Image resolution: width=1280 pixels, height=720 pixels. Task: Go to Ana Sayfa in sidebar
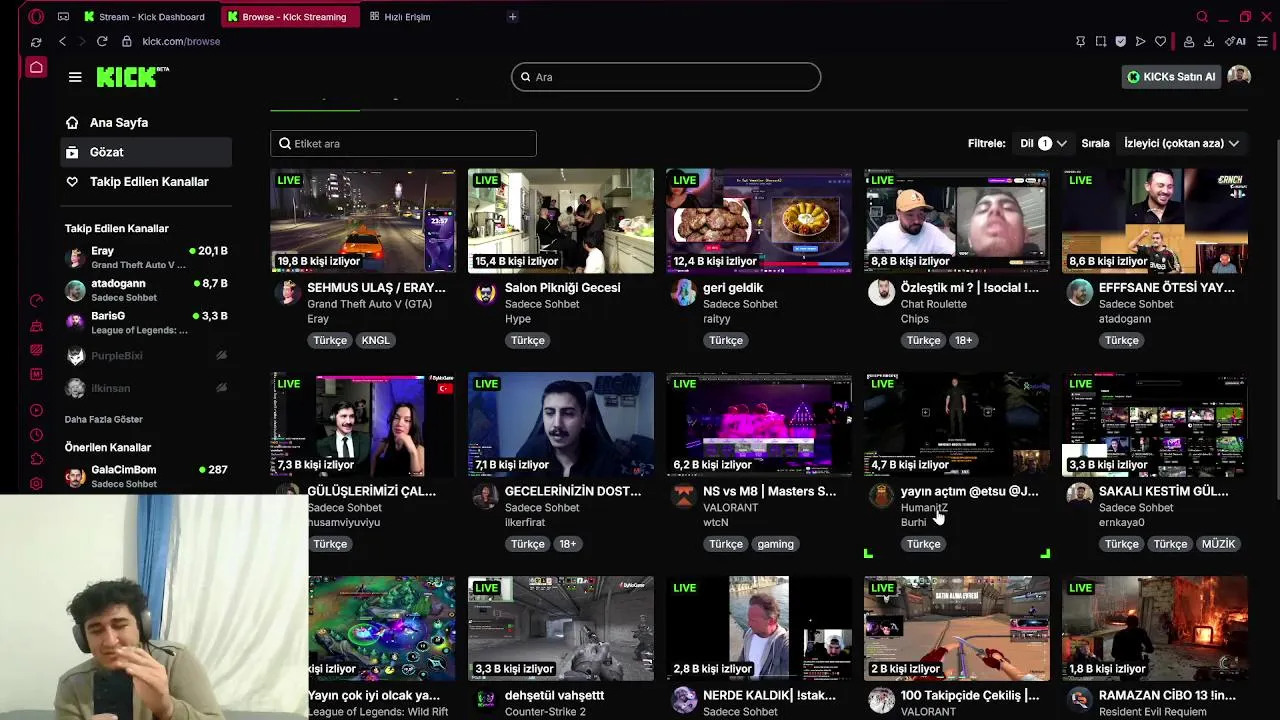click(146, 122)
